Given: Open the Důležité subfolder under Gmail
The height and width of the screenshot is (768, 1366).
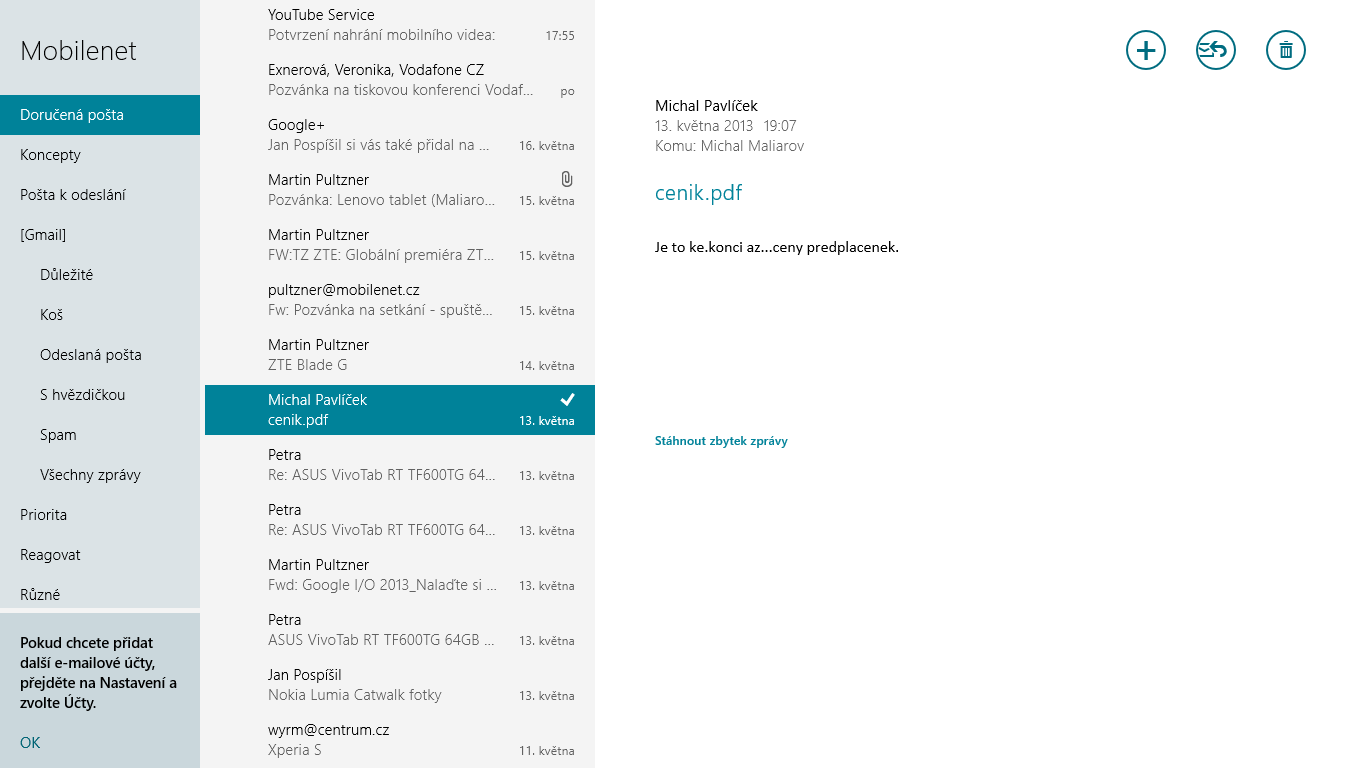Looking at the screenshot, I should pos(67,274).
